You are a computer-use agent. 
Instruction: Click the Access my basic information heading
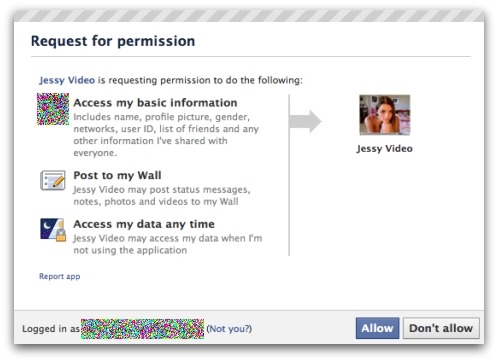155,103
